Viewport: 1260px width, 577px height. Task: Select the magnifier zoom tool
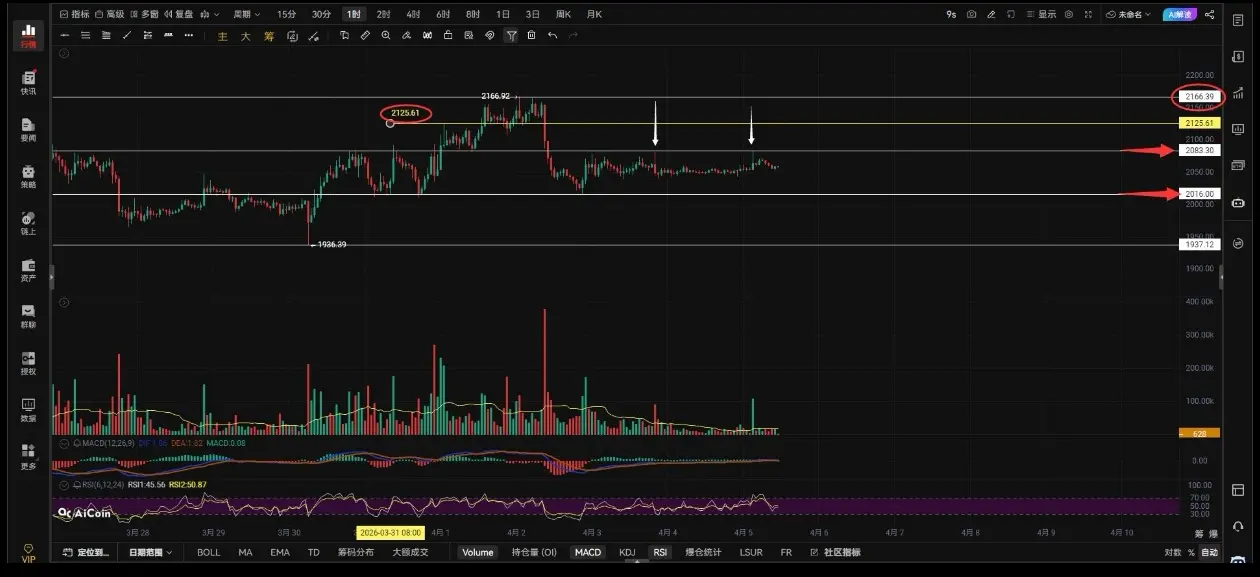pyautogui.click(x=386, y=35)
